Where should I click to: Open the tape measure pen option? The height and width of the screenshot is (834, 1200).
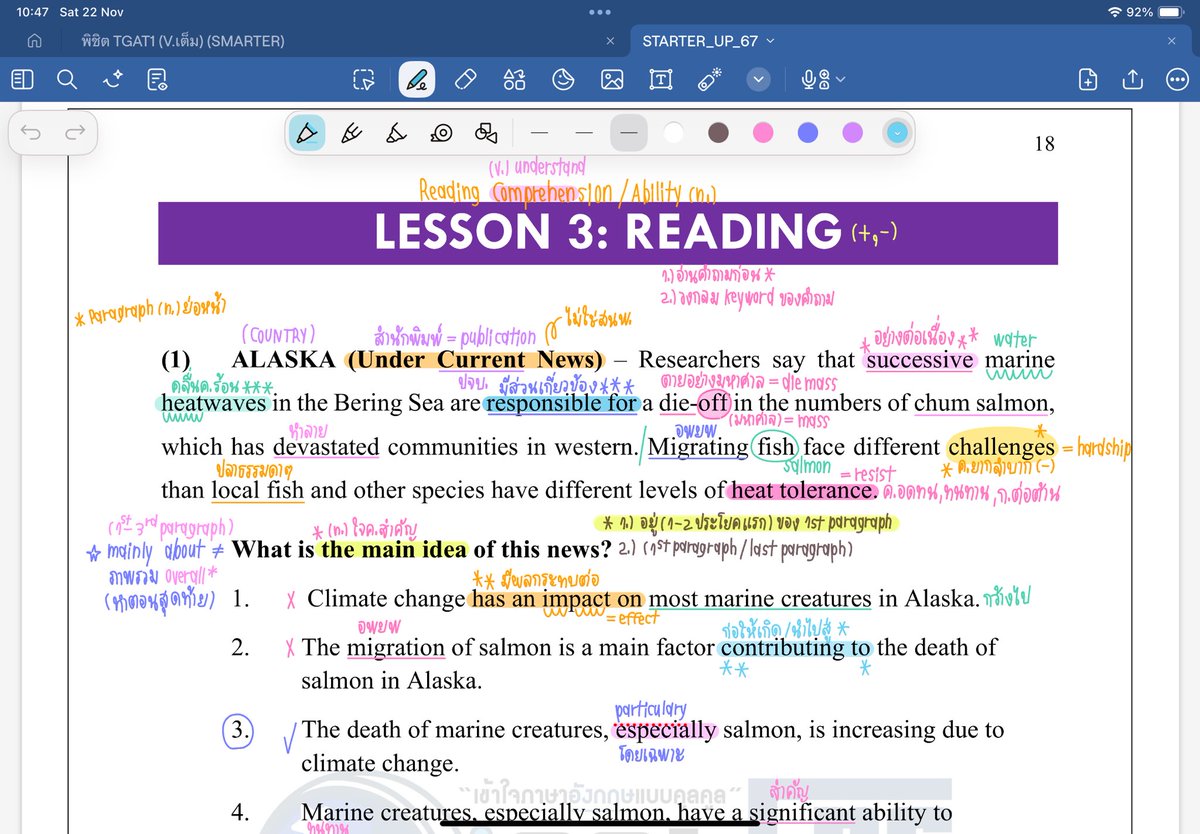[441, 133]
